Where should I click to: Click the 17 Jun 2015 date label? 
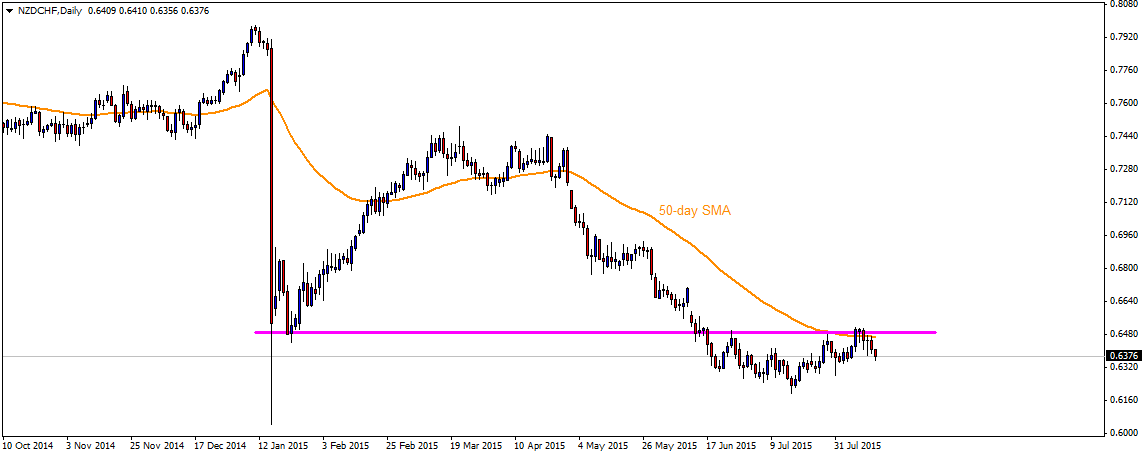click(731, 445)
